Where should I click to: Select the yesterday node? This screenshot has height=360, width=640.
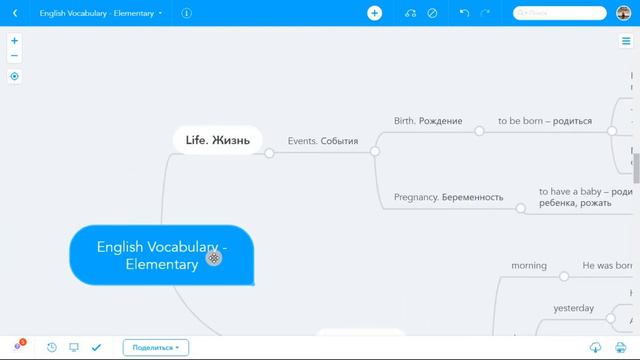point(573,308)
